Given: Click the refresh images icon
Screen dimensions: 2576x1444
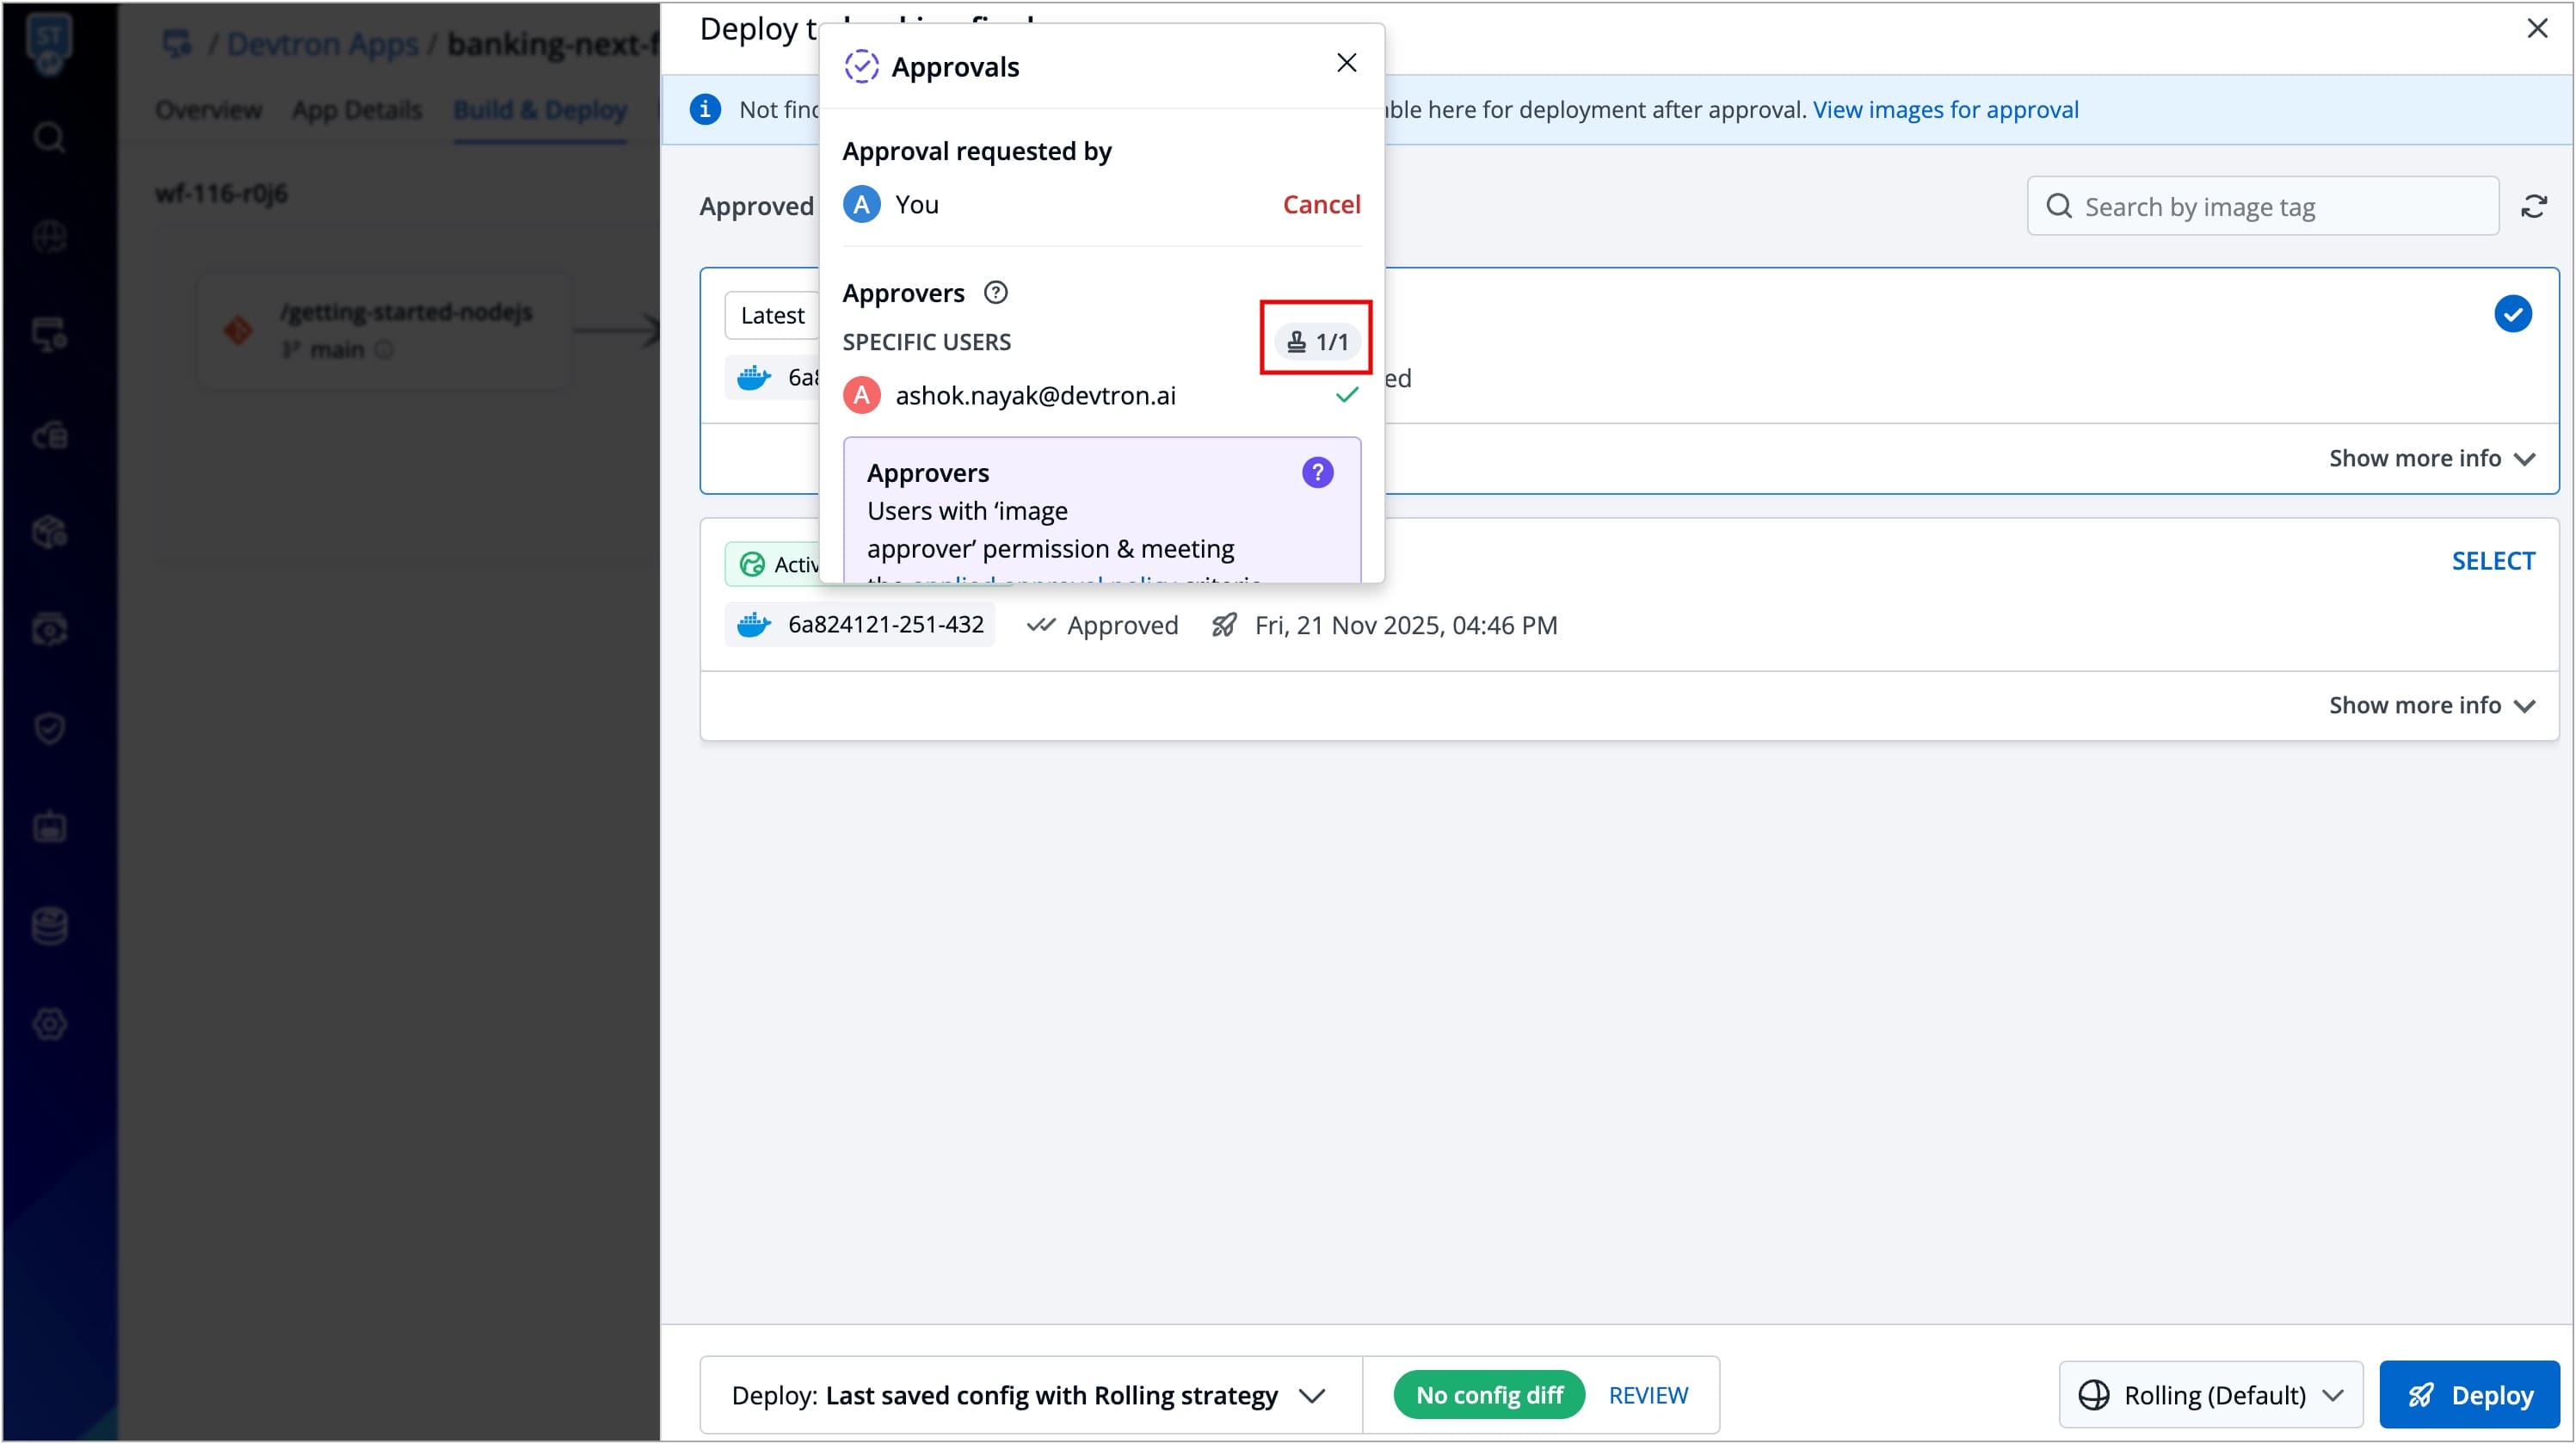Looking at the screenshot, I should coord(2533,207).
